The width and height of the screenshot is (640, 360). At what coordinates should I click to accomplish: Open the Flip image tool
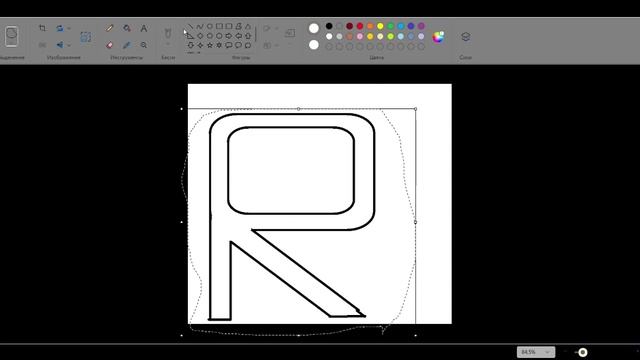pyautogui.click(x=60, y=45)
